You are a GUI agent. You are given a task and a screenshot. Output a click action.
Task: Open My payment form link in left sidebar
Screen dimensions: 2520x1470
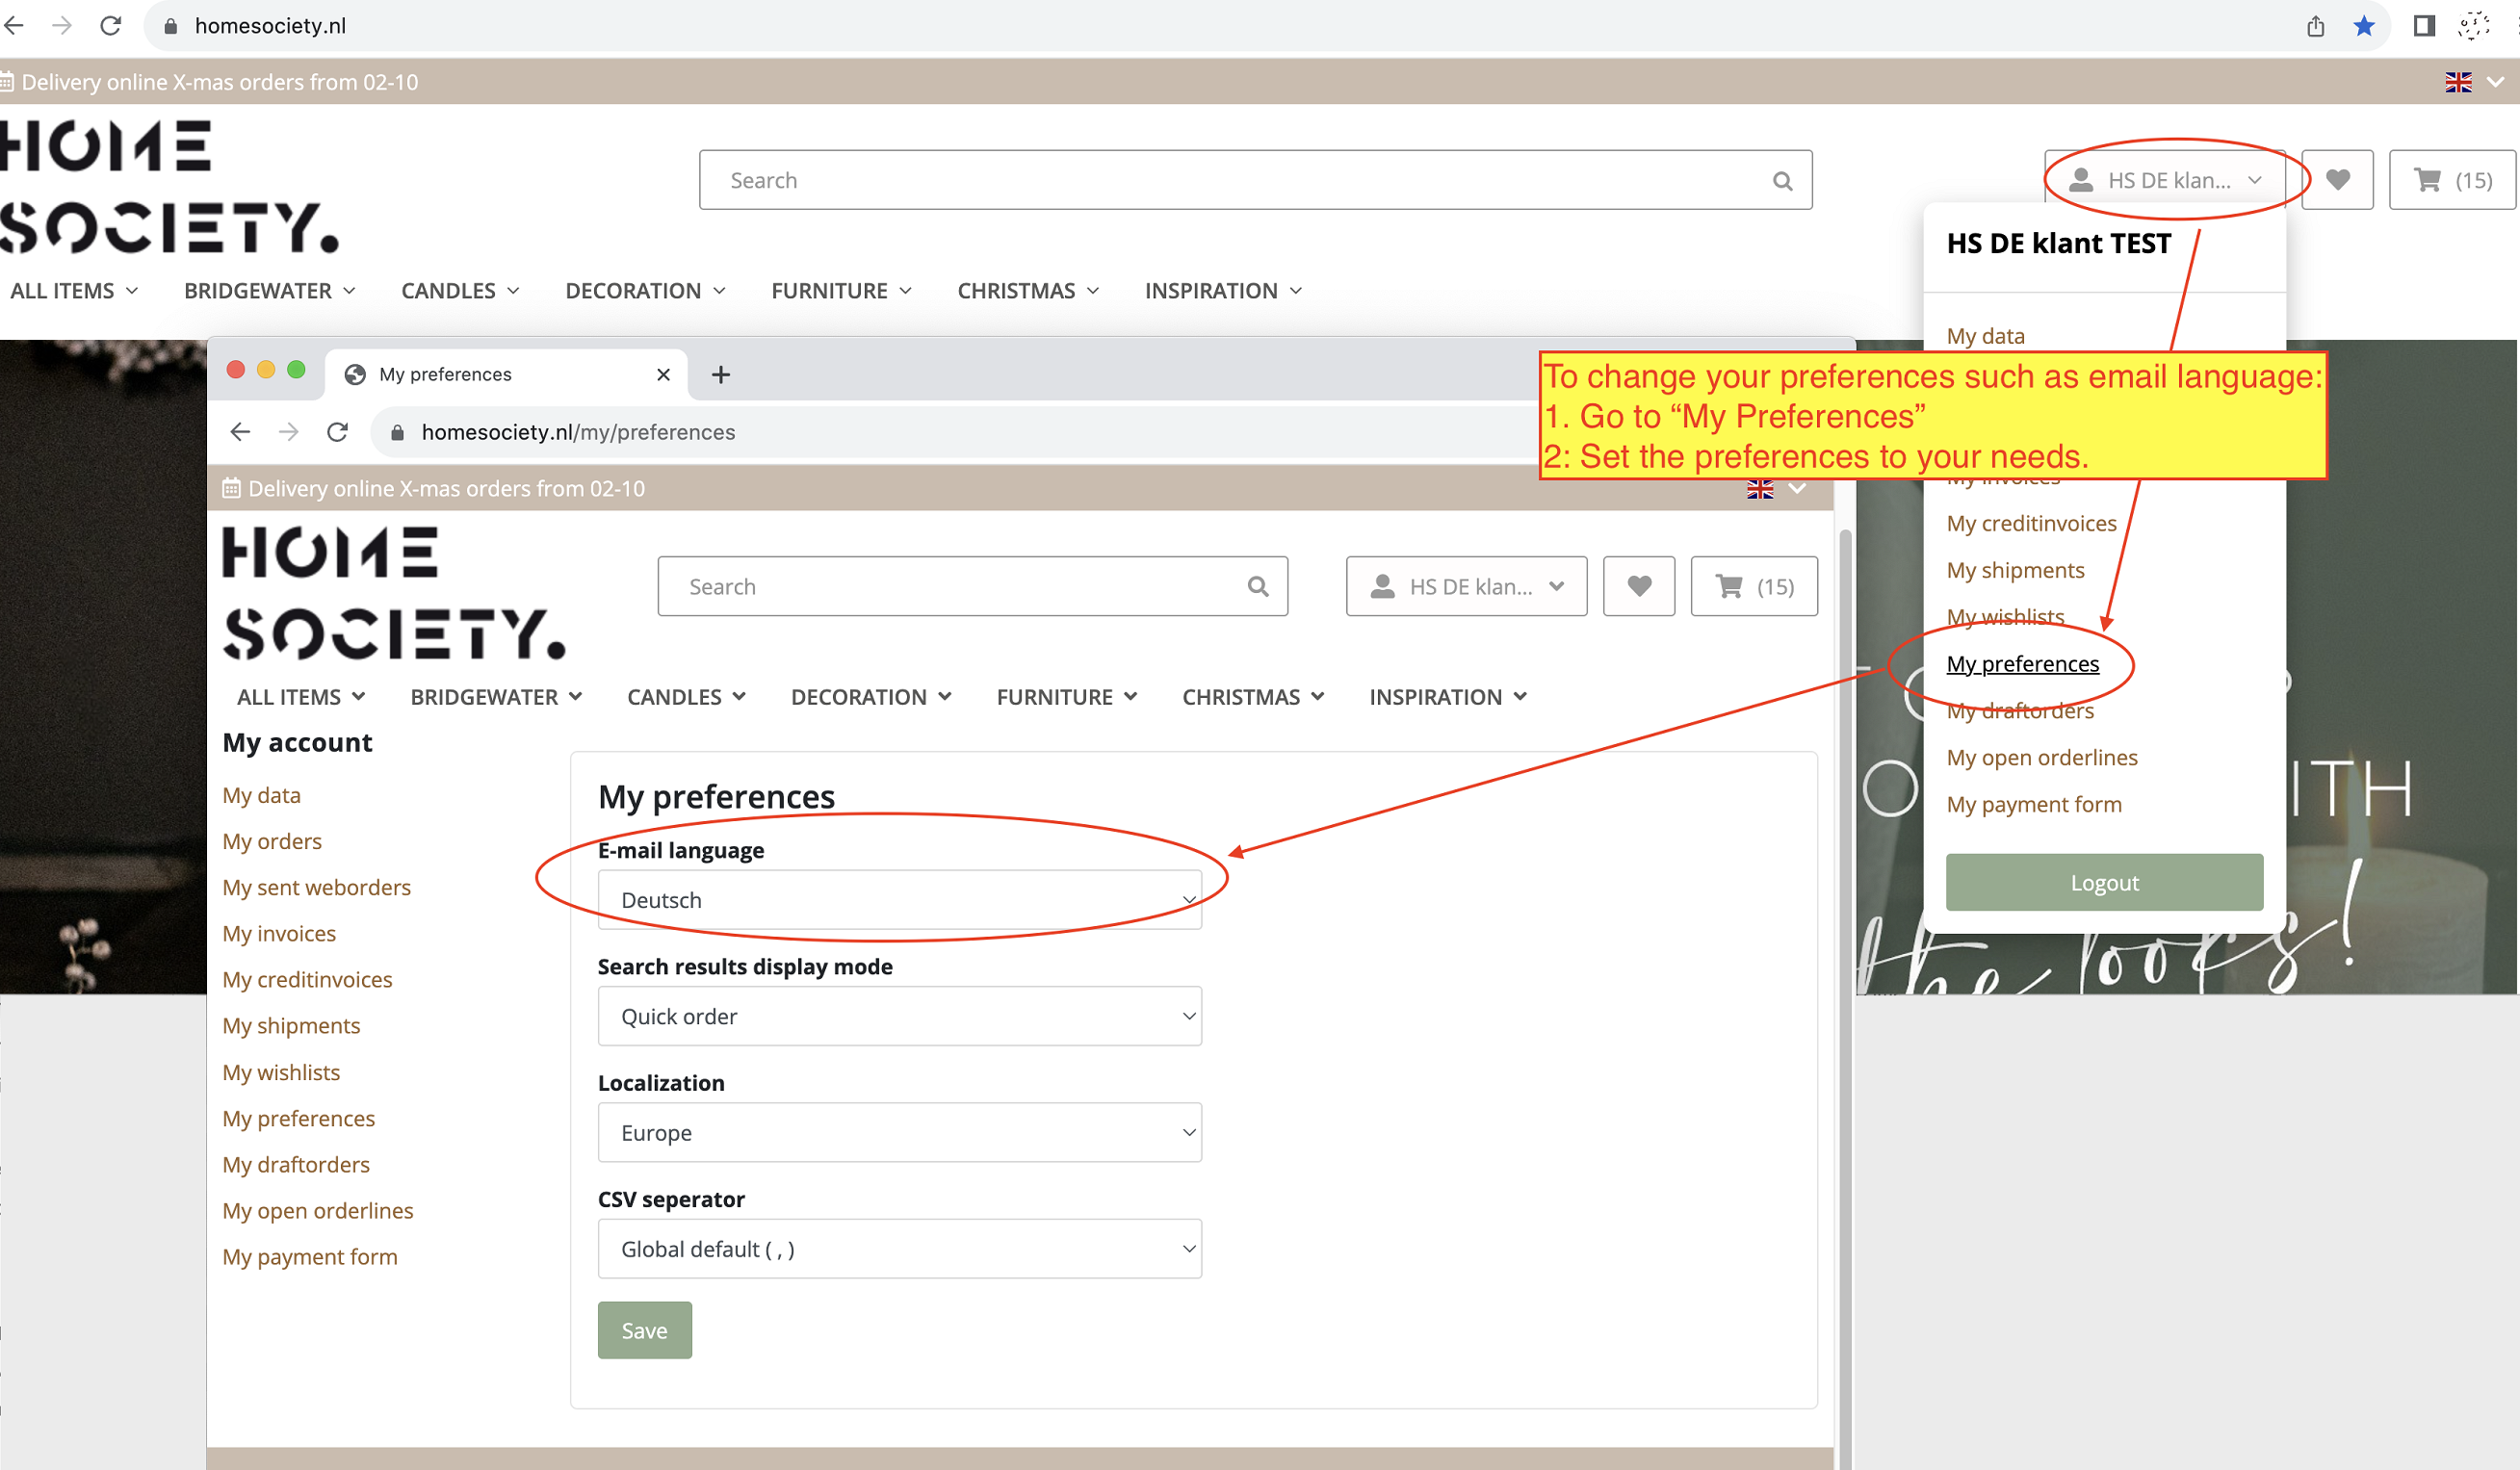(x=309, y=1257)
